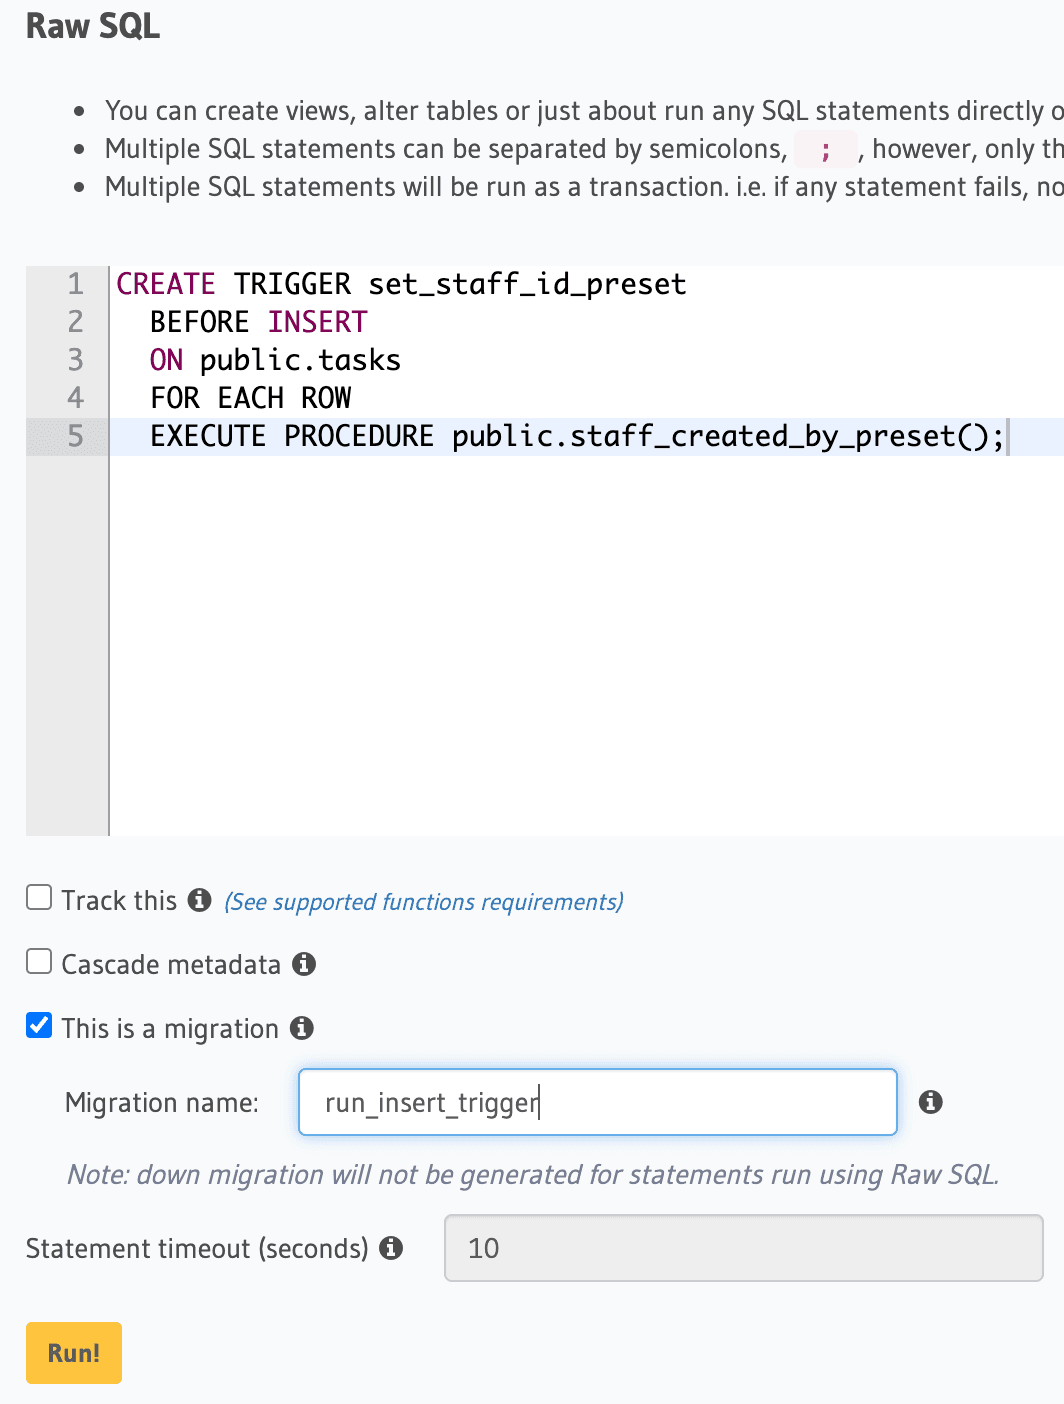Open the supported functions requirements link

[x=422, y=901]
